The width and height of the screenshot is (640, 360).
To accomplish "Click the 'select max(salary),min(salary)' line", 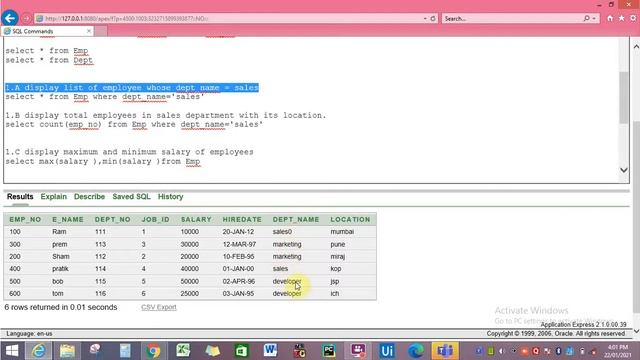I will [103, 162].
